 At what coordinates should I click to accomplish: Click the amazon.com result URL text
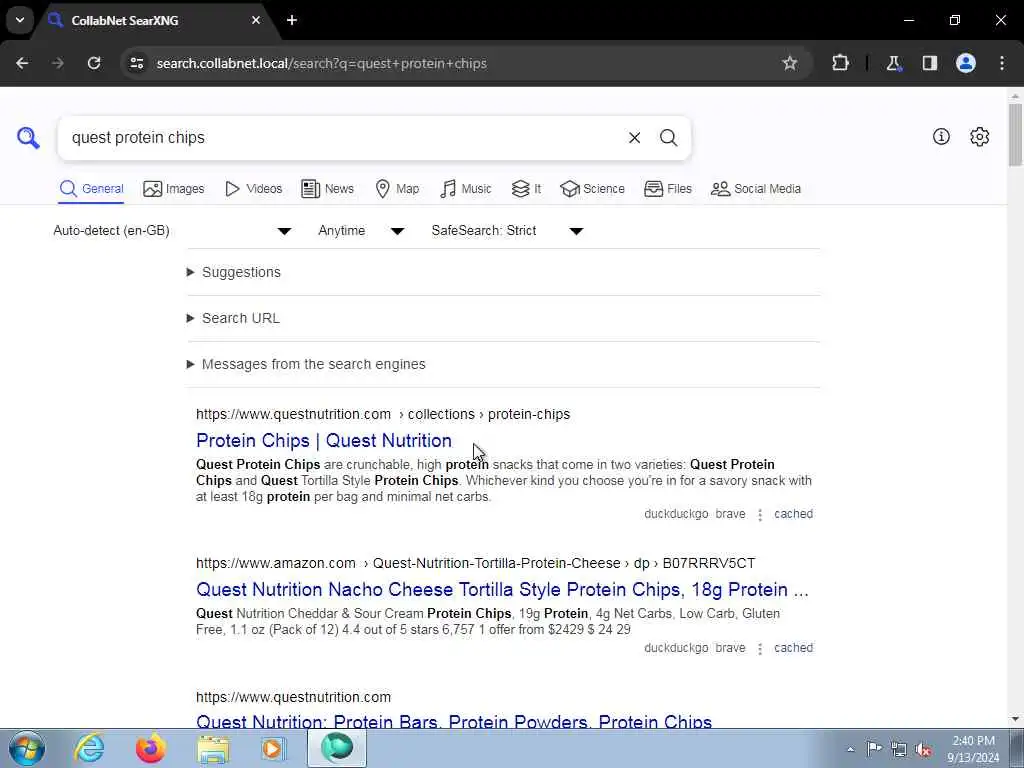475,563
